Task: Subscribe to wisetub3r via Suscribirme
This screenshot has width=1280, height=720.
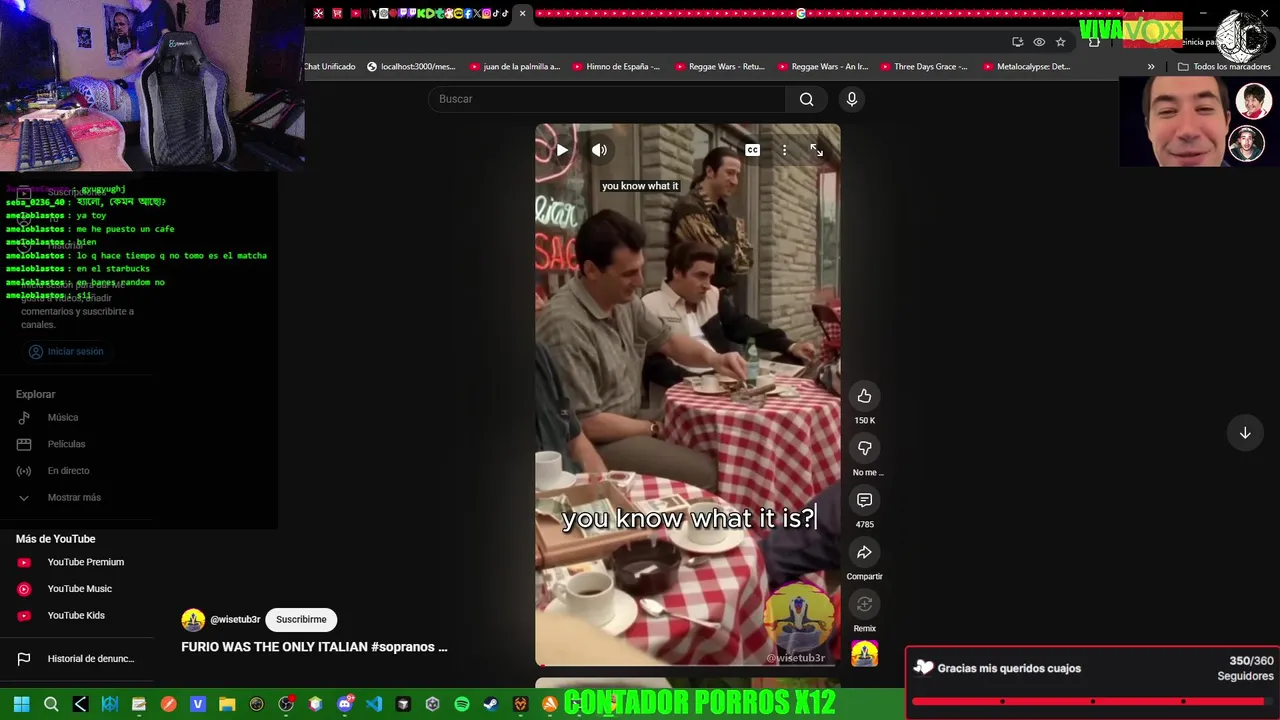Action: coord(301,620)
